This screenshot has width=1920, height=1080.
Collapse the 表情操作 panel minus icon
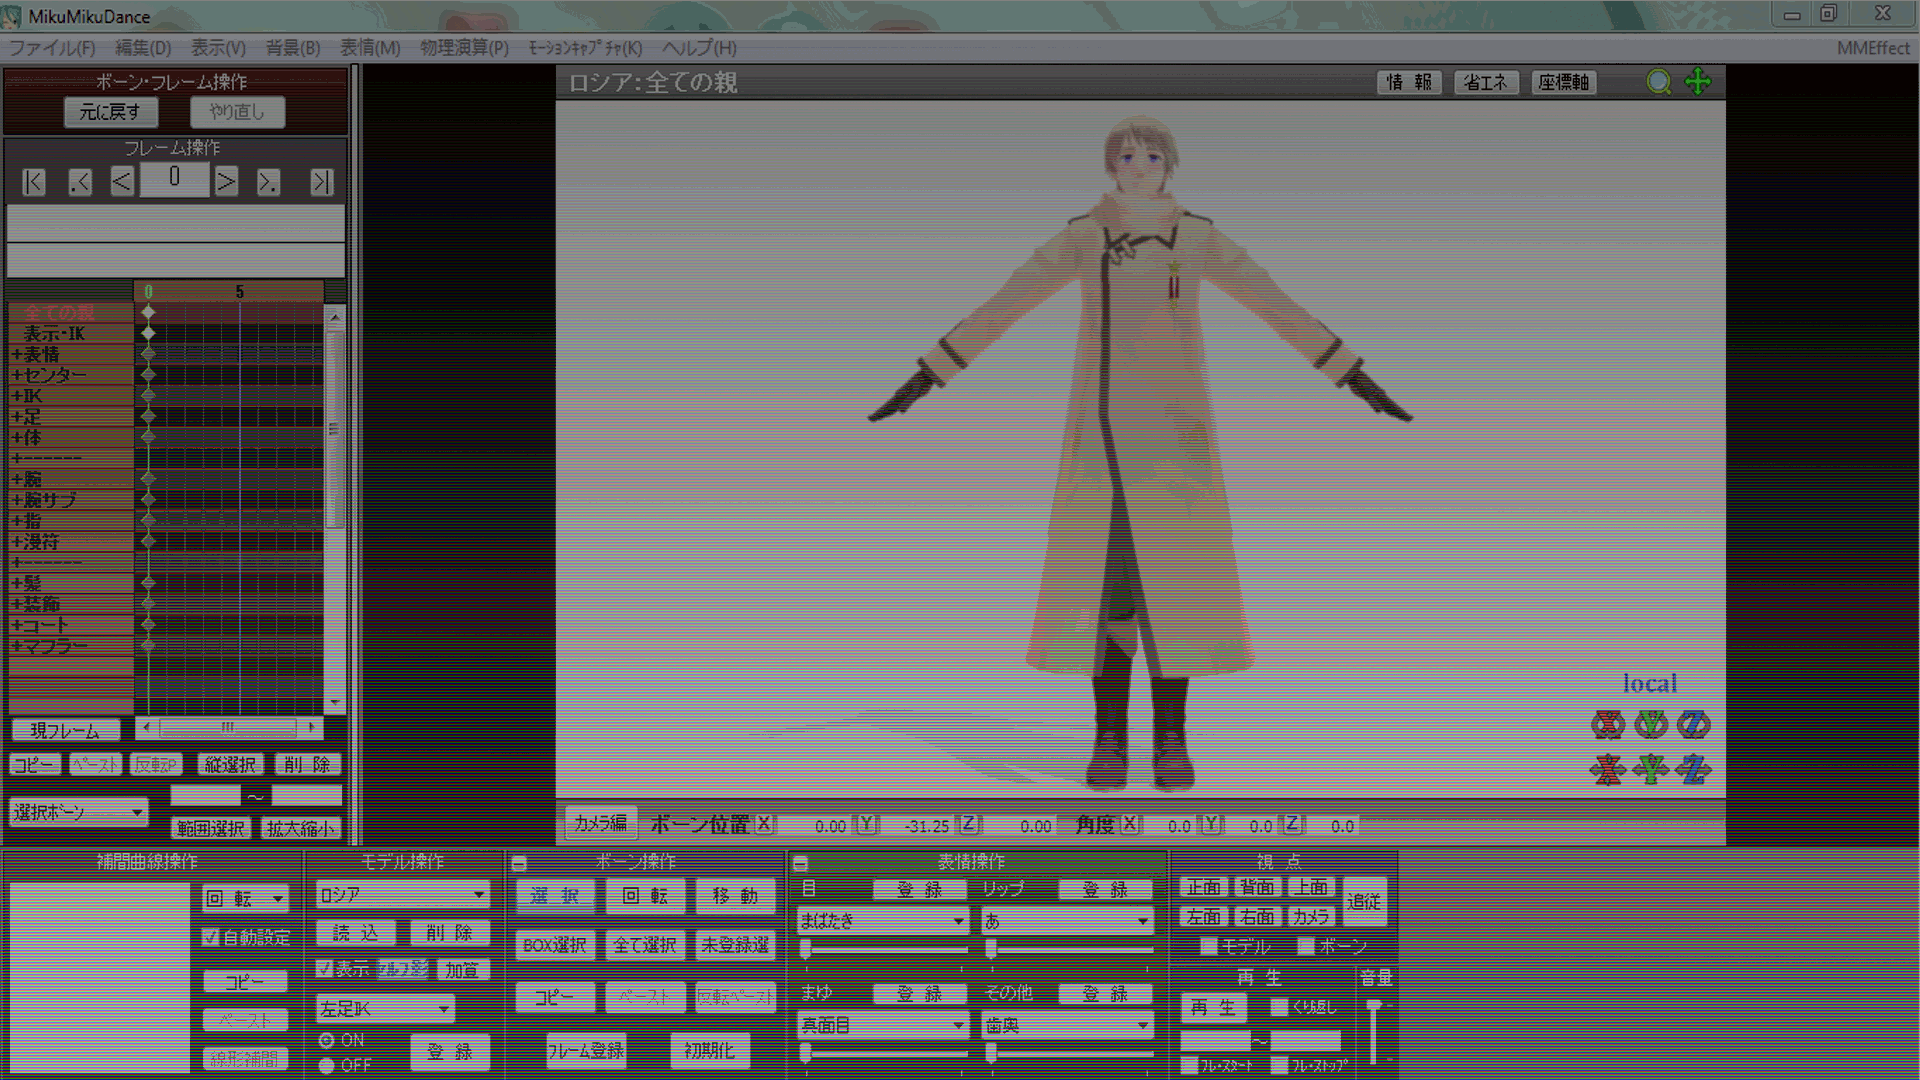tap(800, 863)
